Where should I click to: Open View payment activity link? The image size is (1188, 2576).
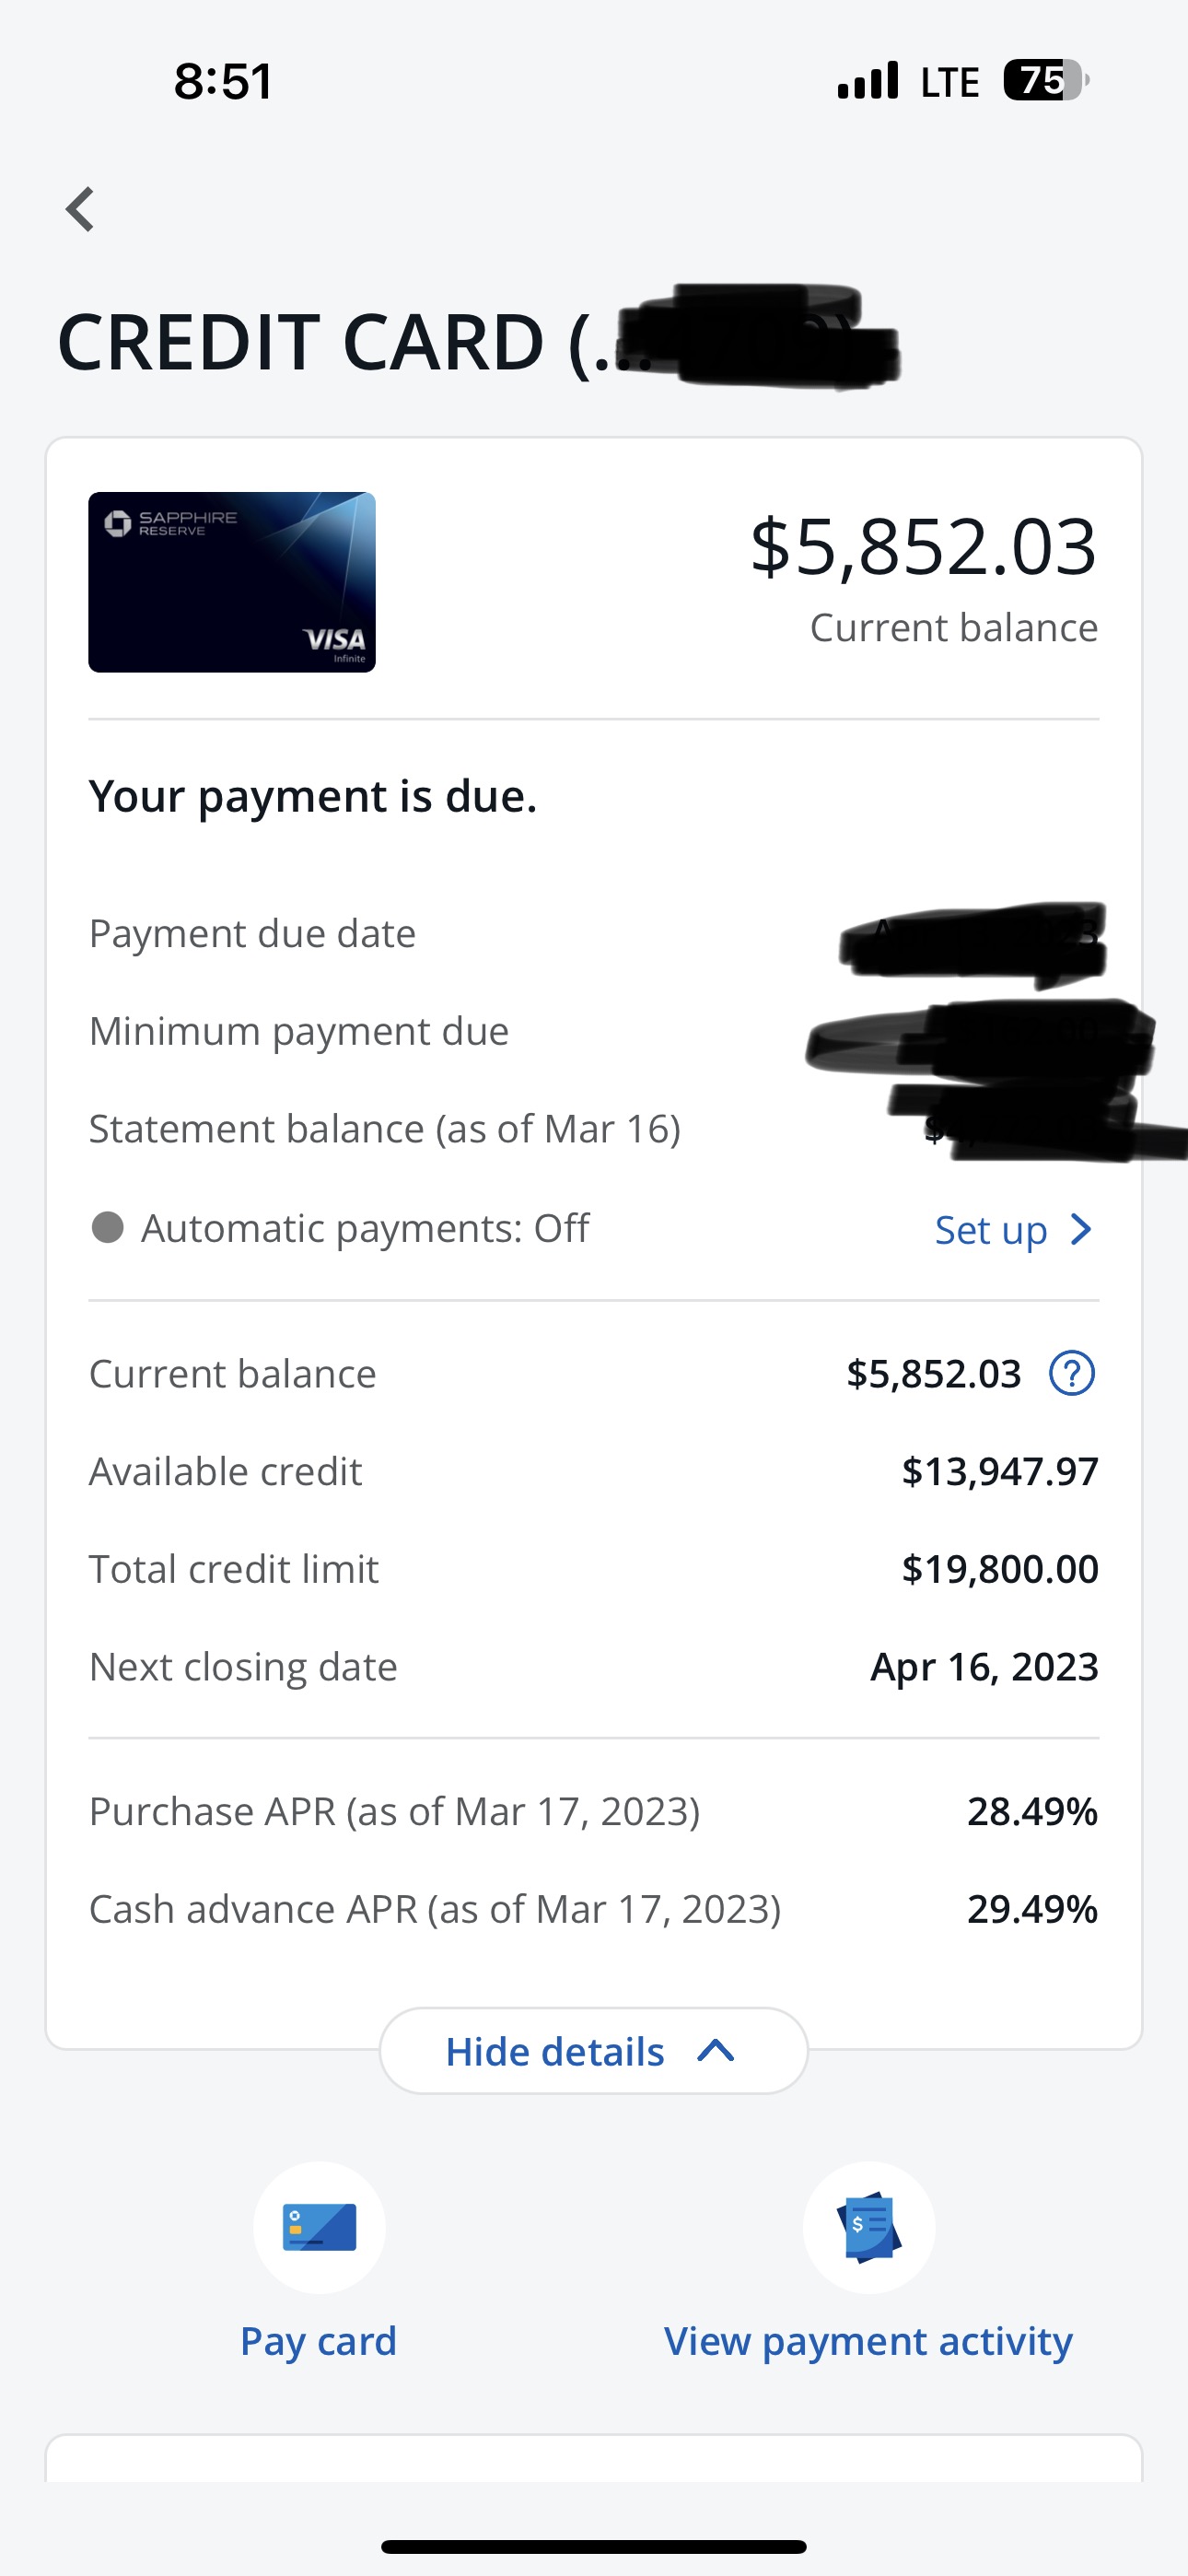[868, 2341]
